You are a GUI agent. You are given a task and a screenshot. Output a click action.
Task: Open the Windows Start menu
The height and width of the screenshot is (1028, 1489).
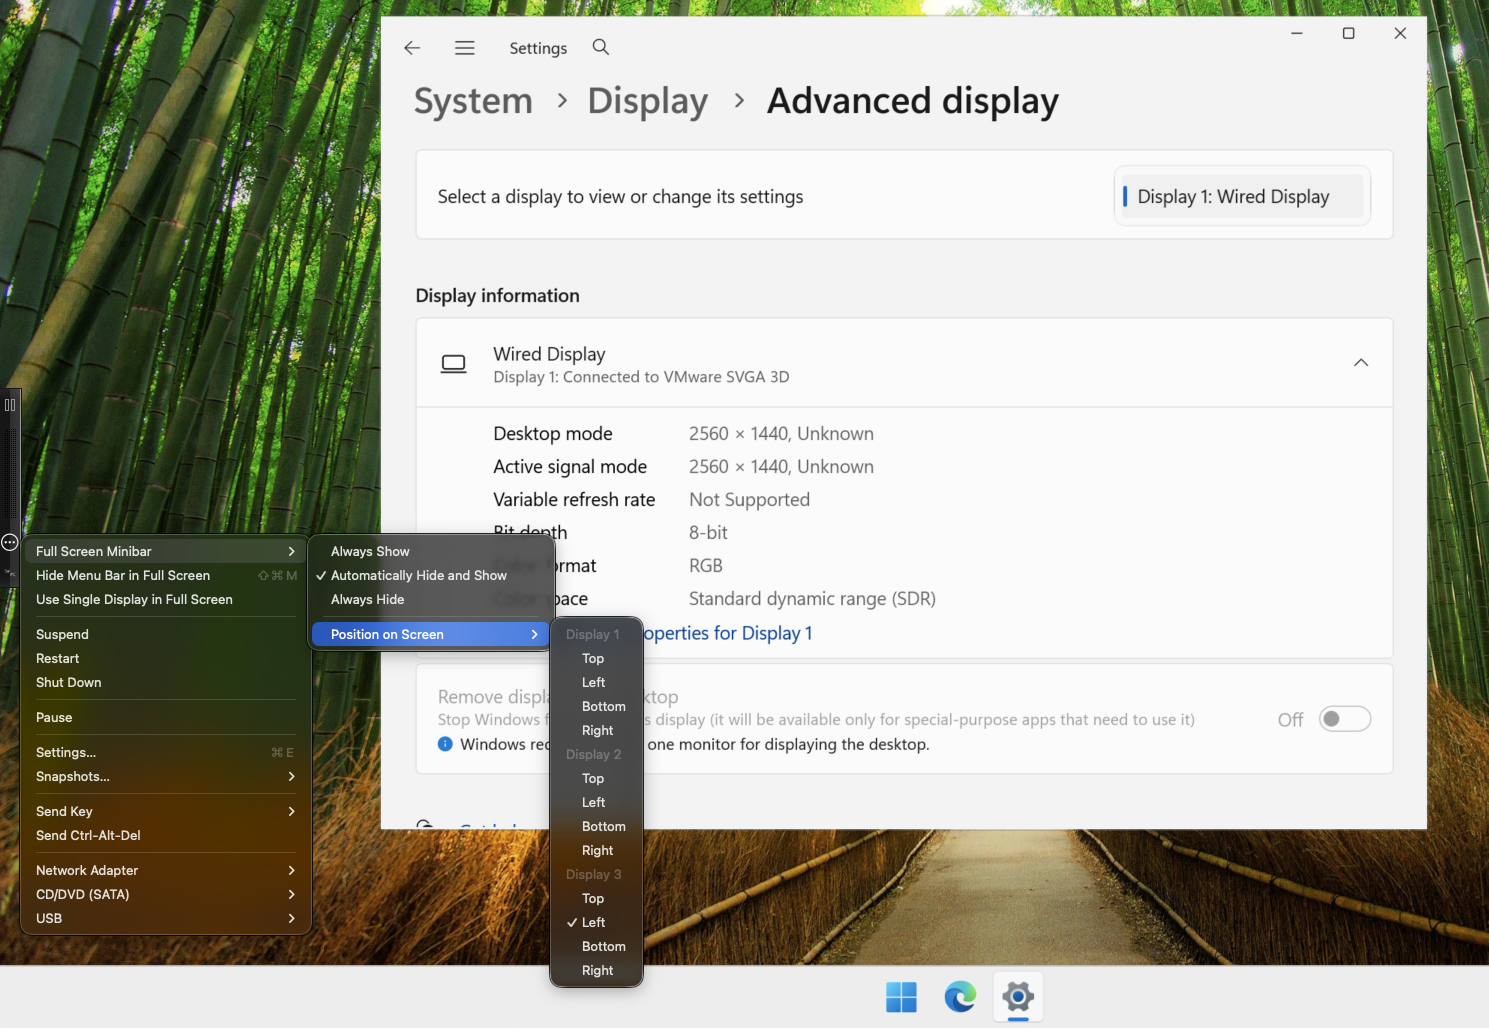(901, 997)
